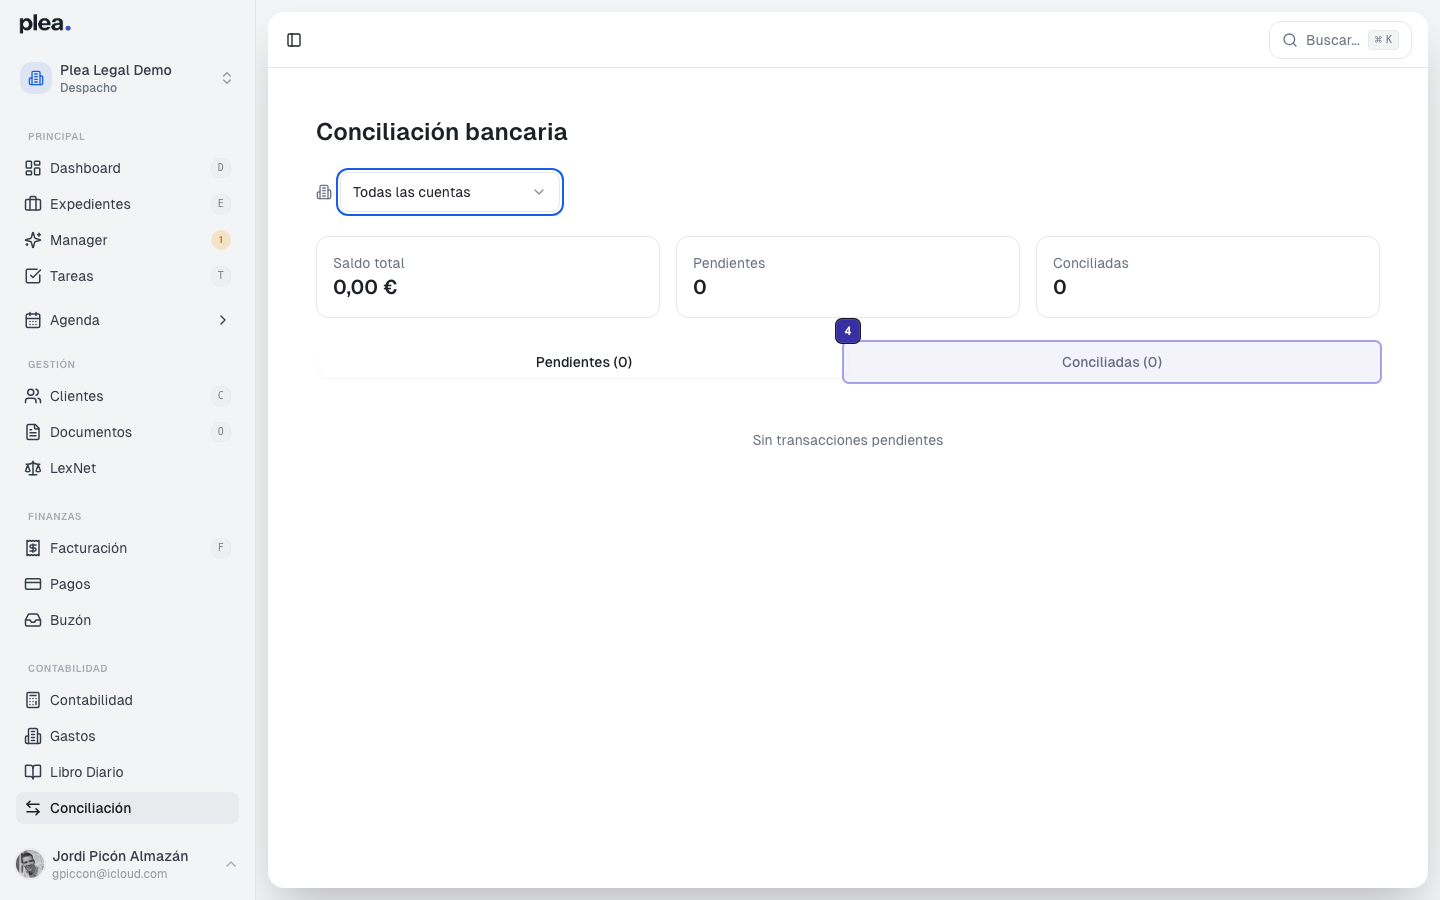Navigate to Gastos
The height and width of the screenshot is (900, 1440).
[128, 736]
